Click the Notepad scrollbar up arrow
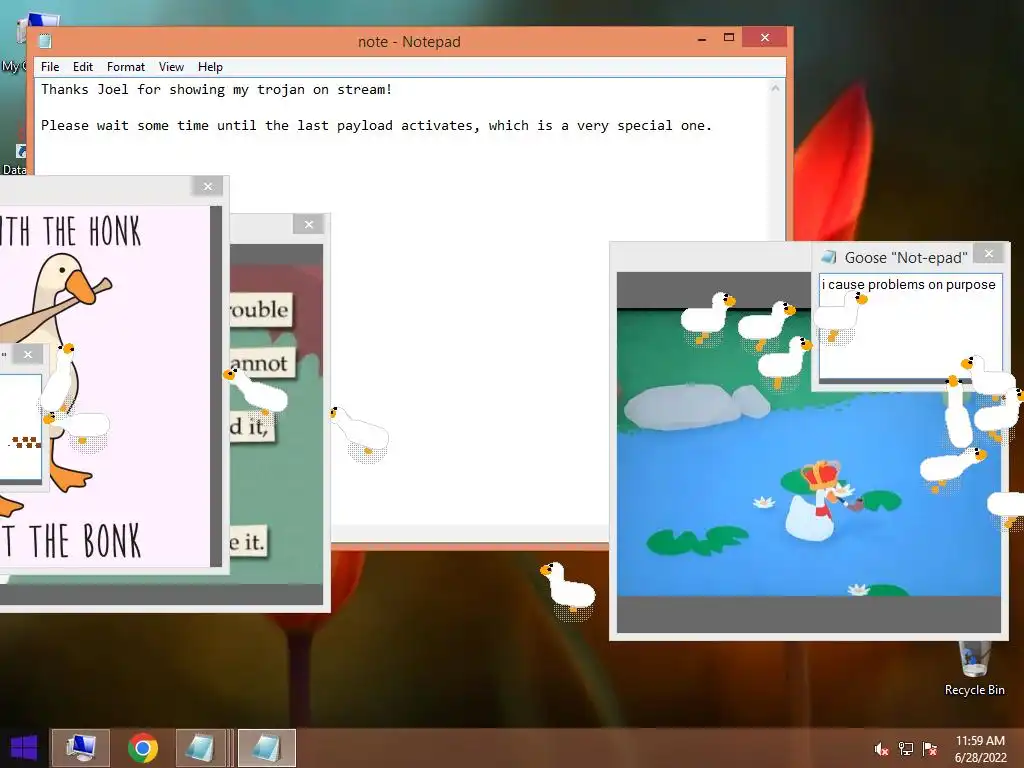Viewport: 1024px width, 768px height. click(x=775, y=88)
